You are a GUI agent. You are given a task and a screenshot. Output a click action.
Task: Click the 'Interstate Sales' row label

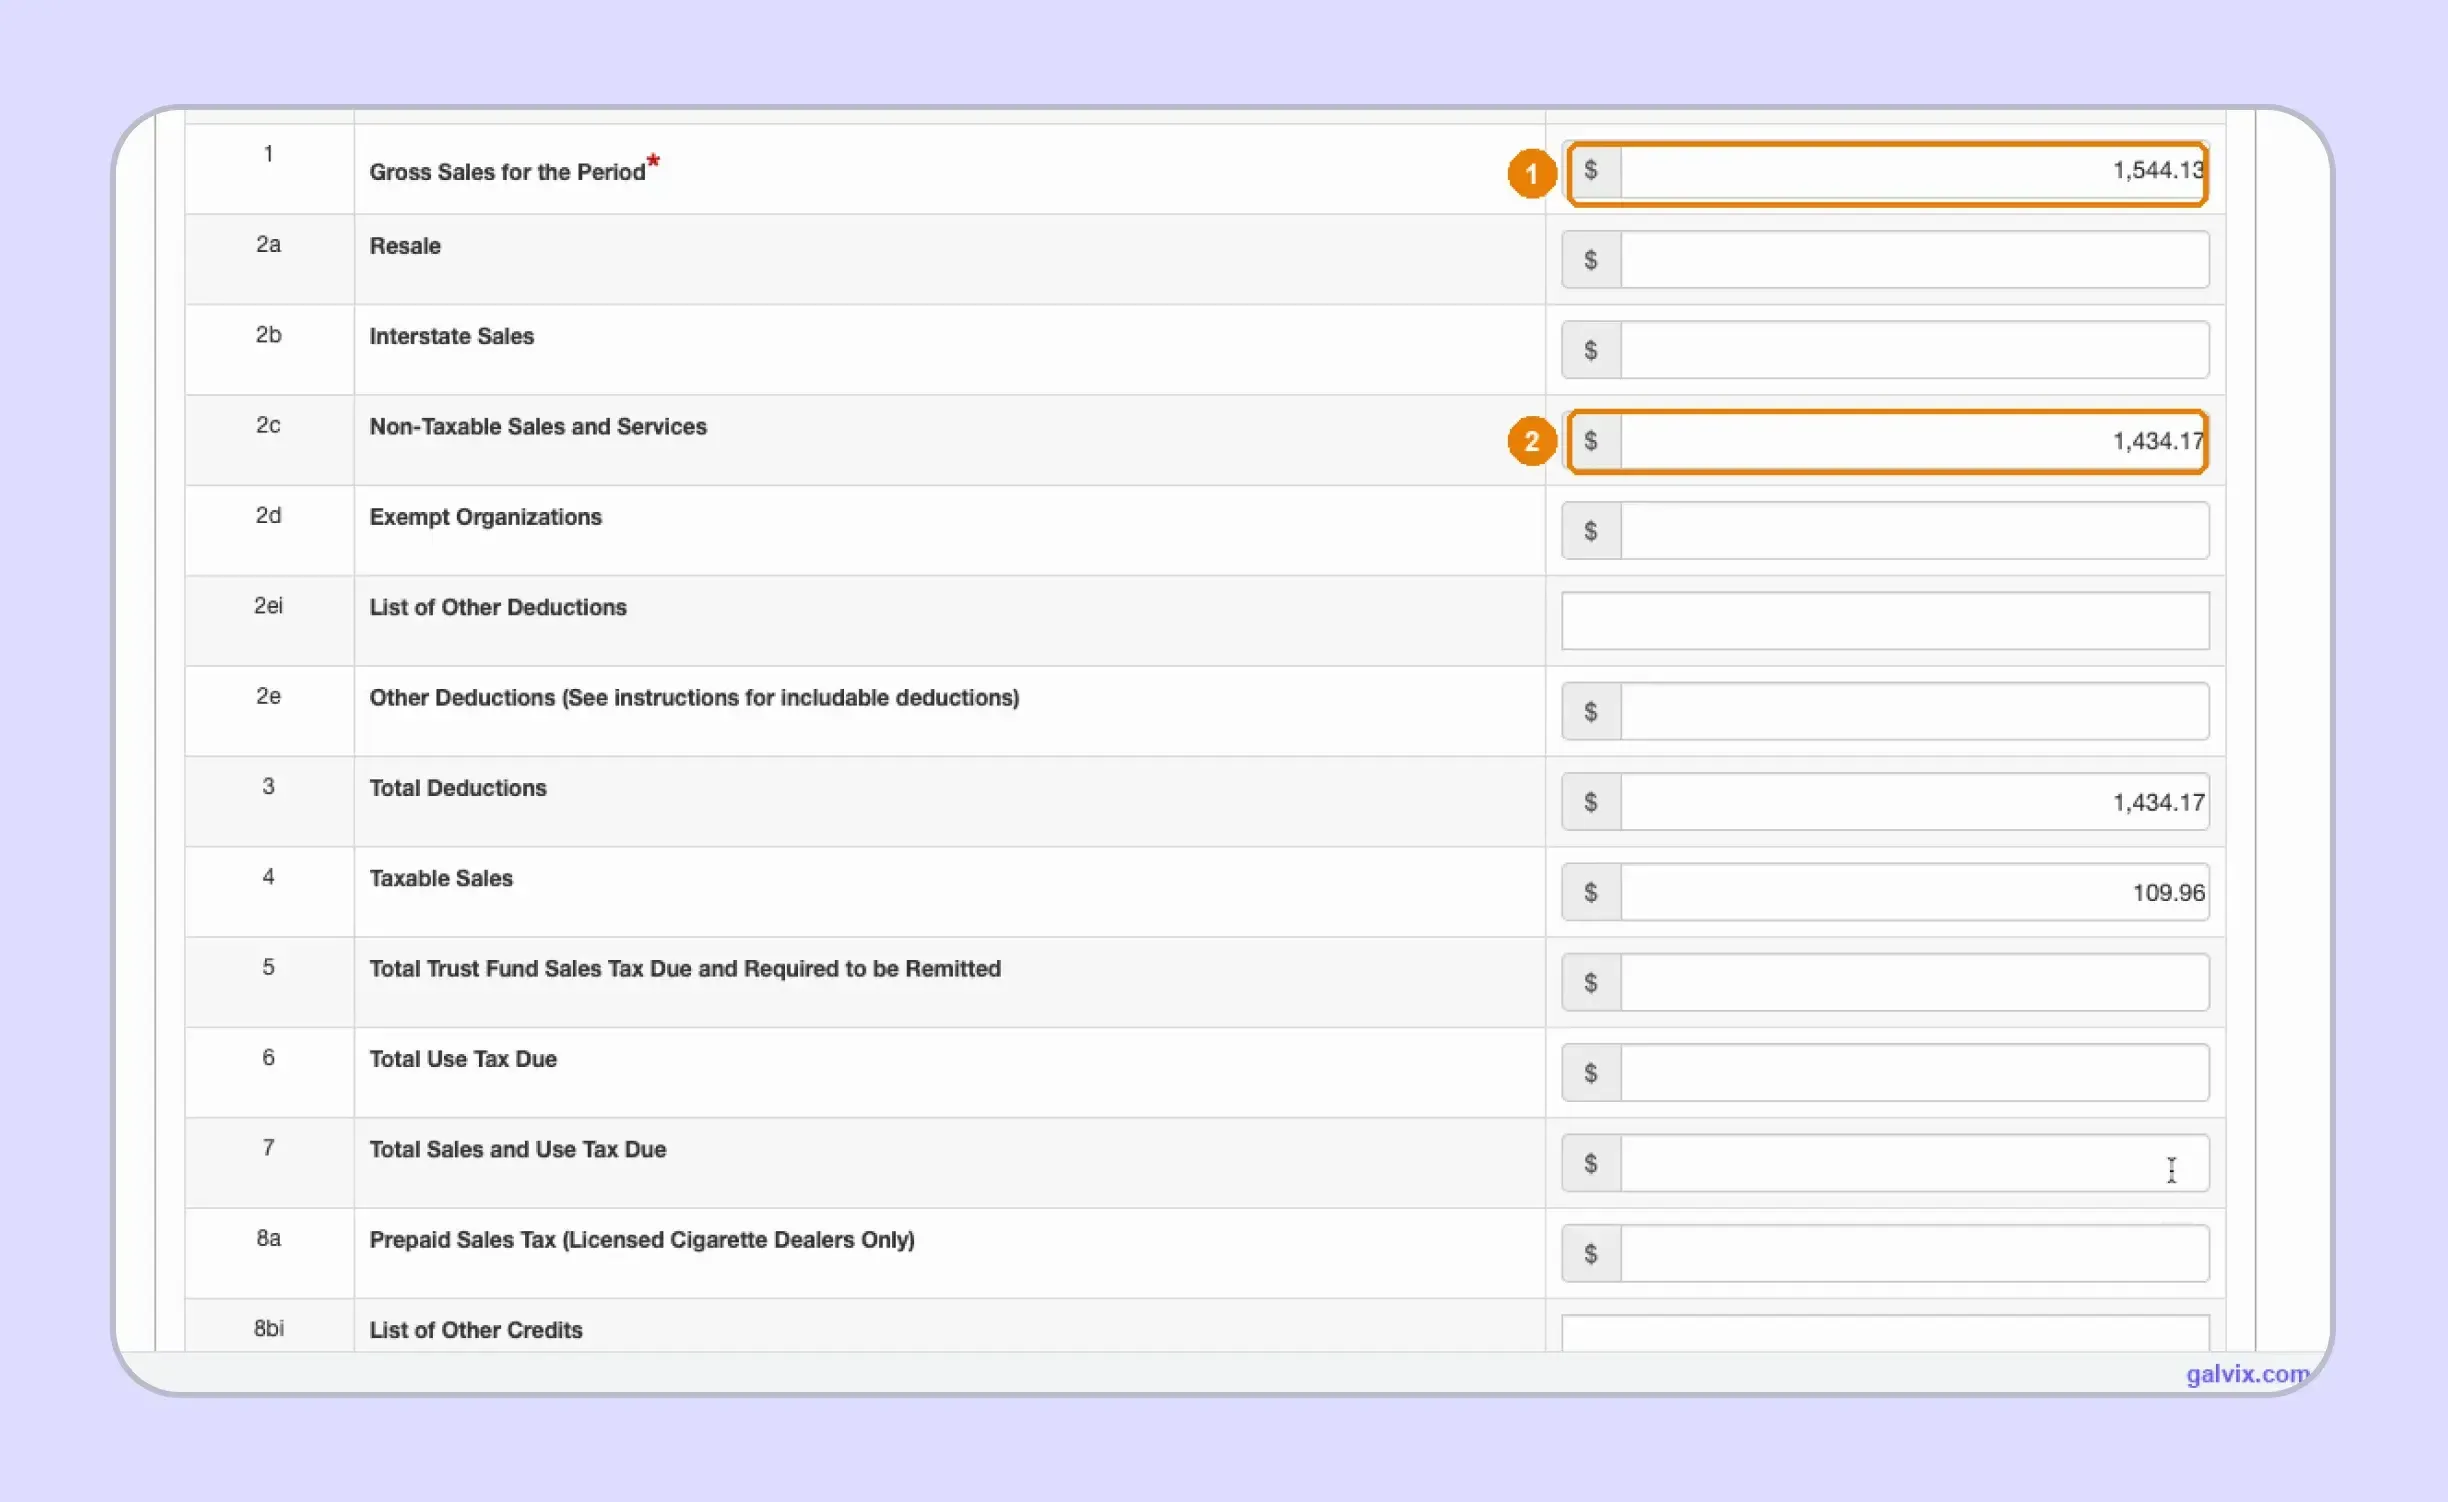pyautogui.click(x=451, y=336)
